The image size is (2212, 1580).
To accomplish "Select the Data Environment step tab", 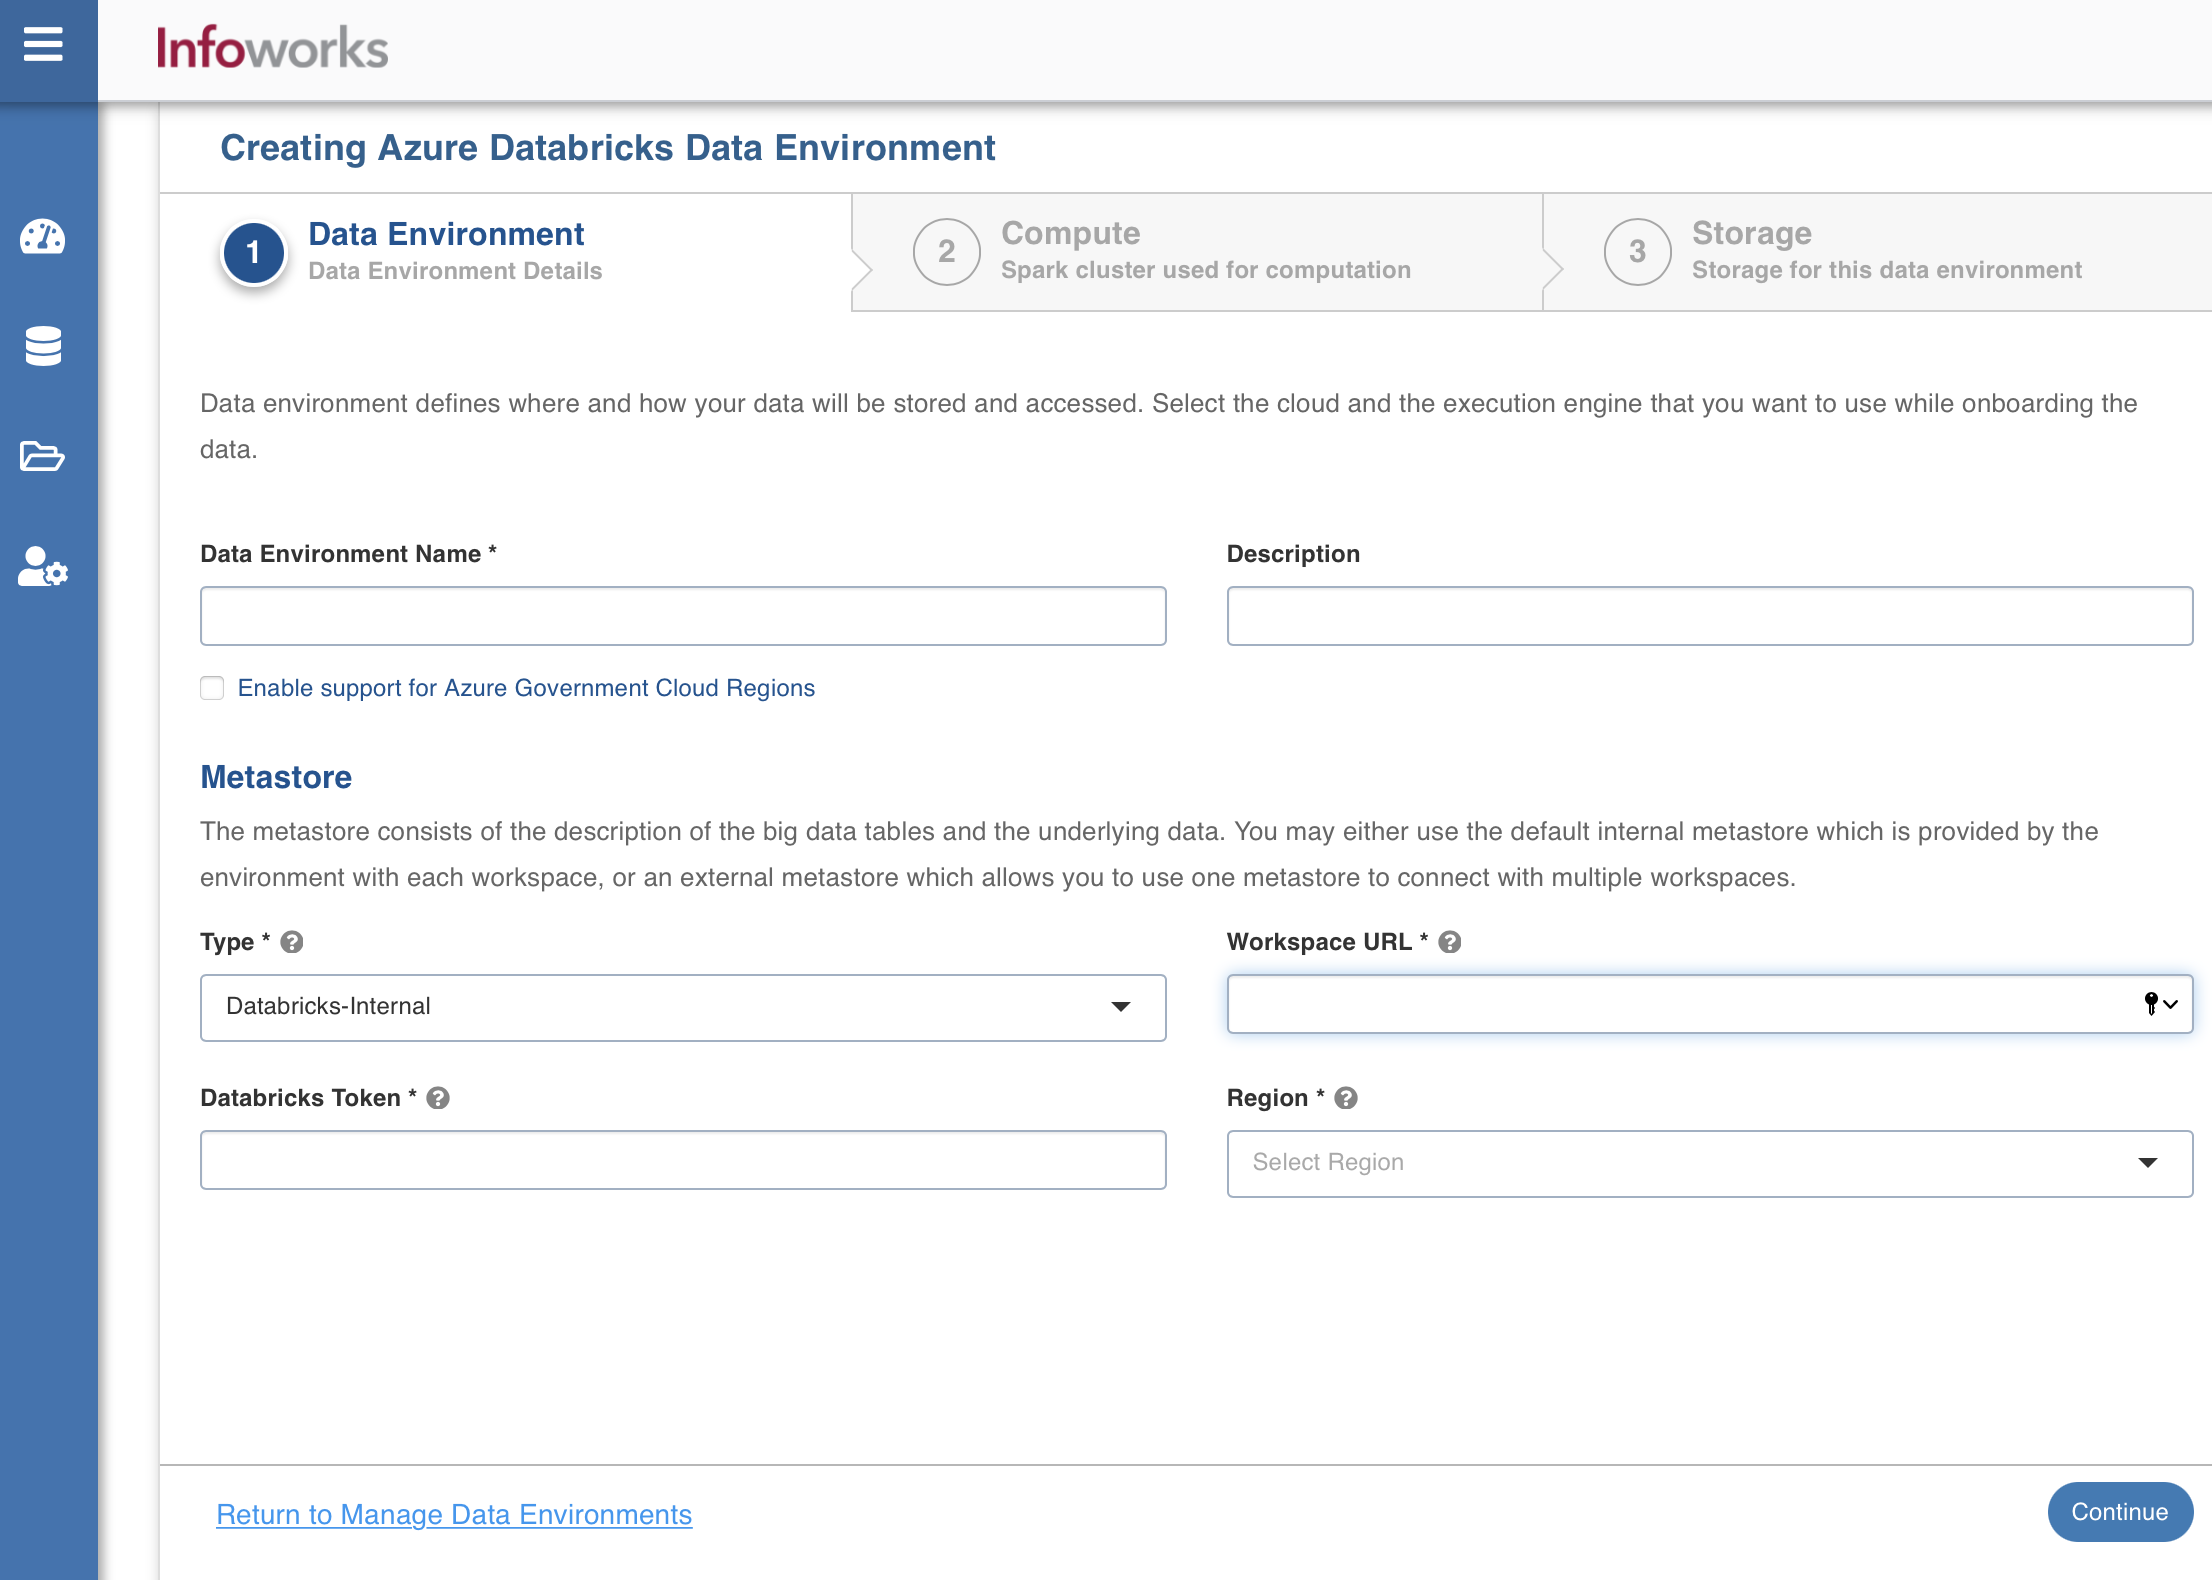I will tap(506, 252).
